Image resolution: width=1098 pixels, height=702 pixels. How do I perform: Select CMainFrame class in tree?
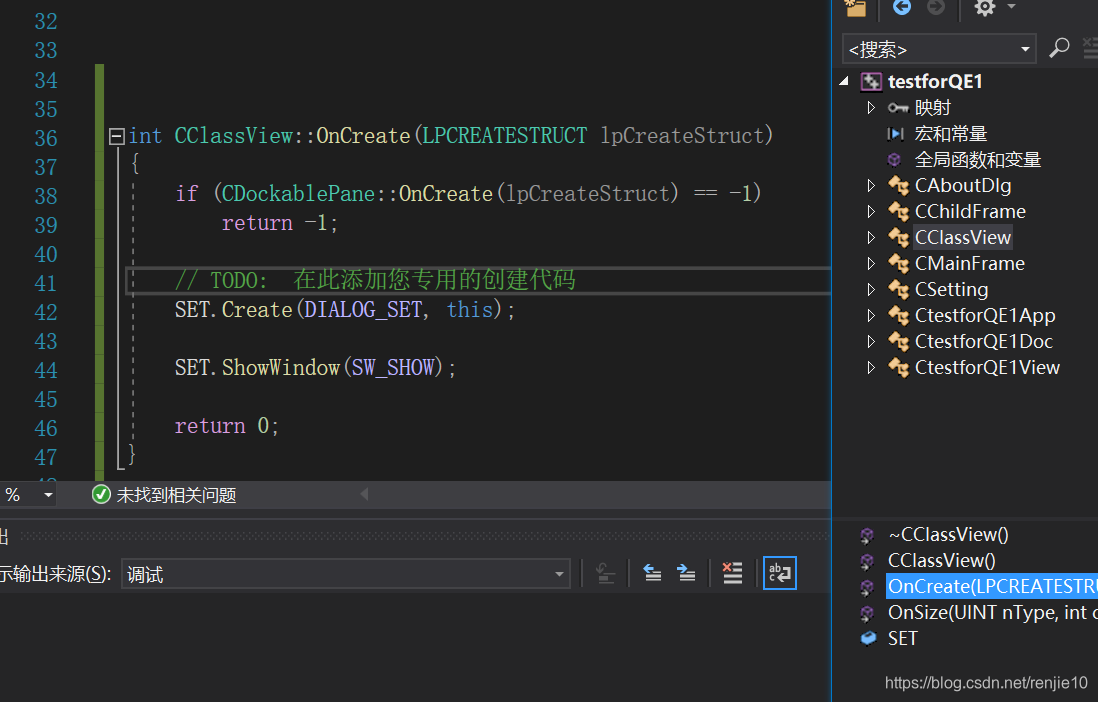click(x=970, y=263)
